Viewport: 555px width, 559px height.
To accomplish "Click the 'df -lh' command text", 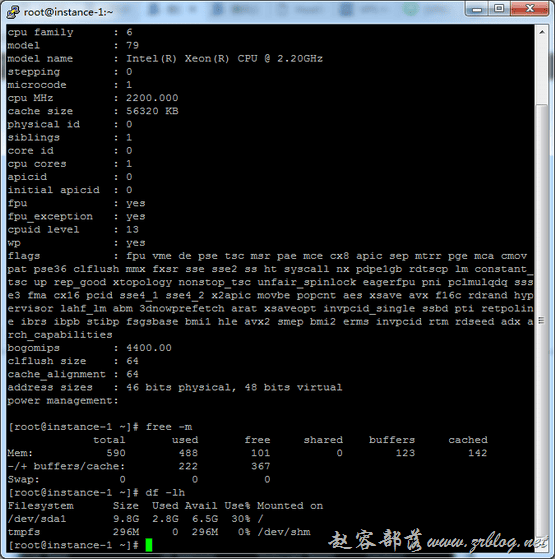I will [165, 492].
